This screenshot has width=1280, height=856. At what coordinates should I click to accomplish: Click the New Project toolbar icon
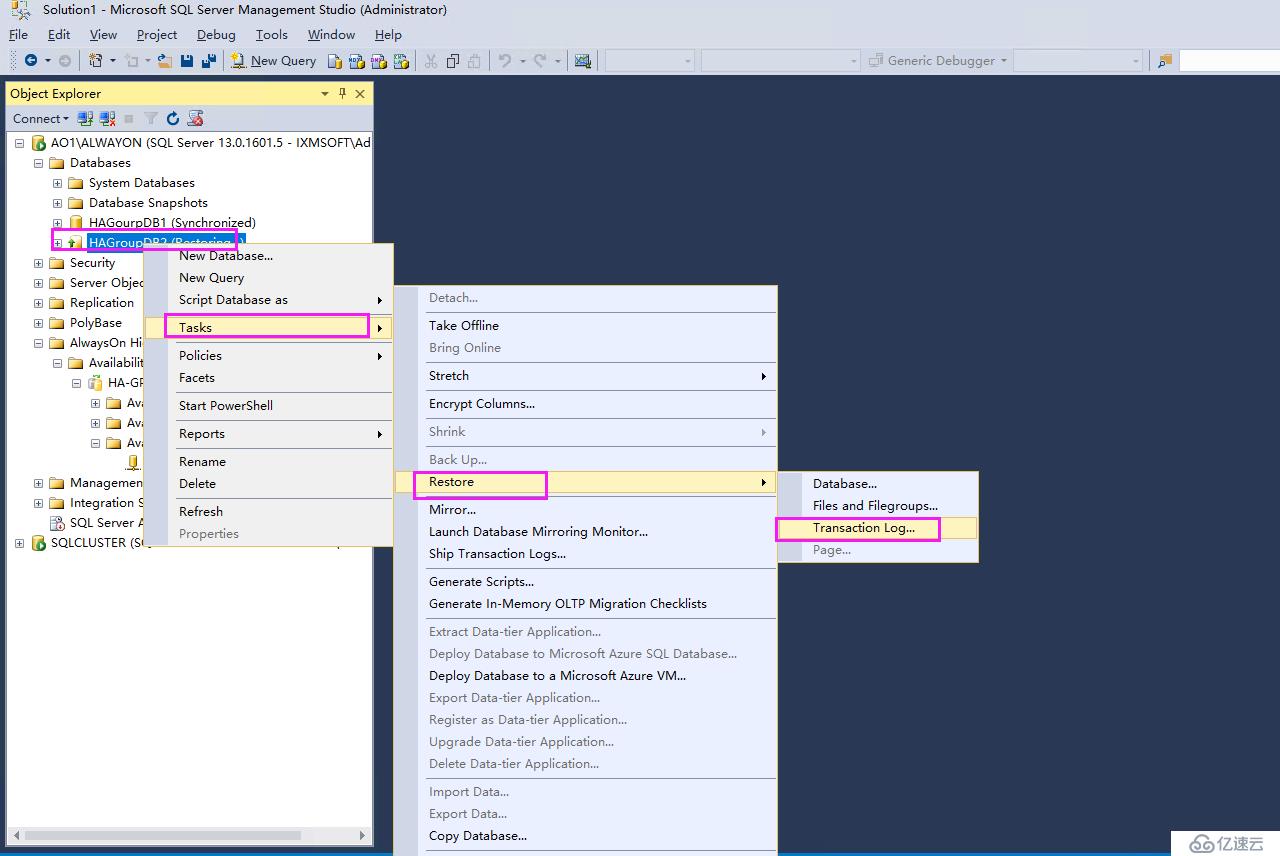coord(96,61)
